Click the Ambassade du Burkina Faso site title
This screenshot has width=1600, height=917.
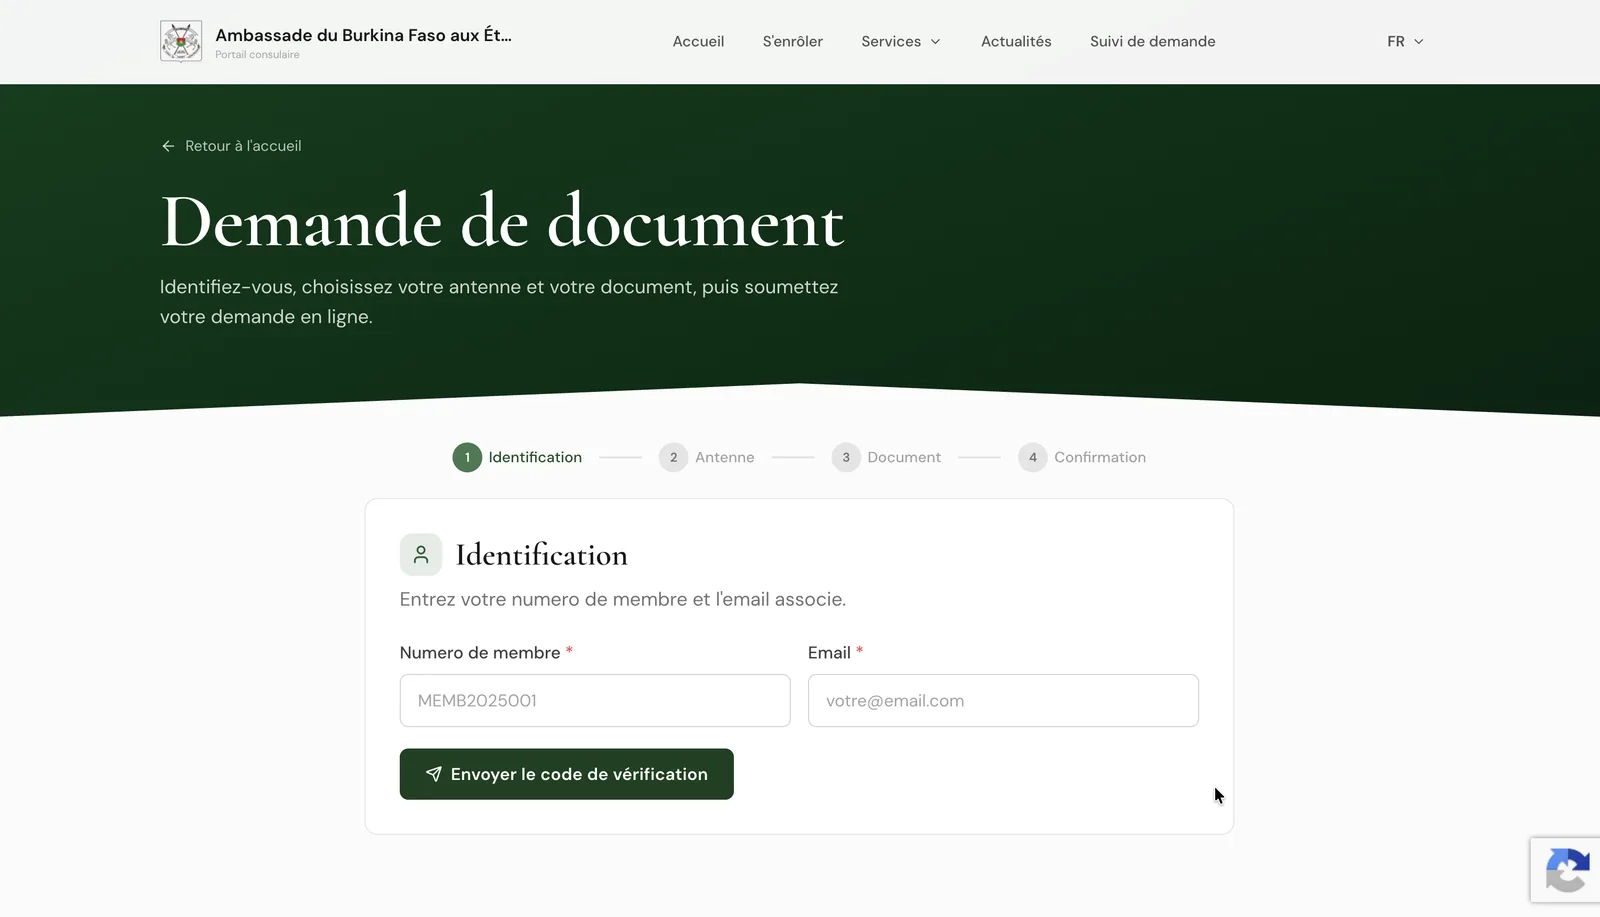[x=363, y=35]
